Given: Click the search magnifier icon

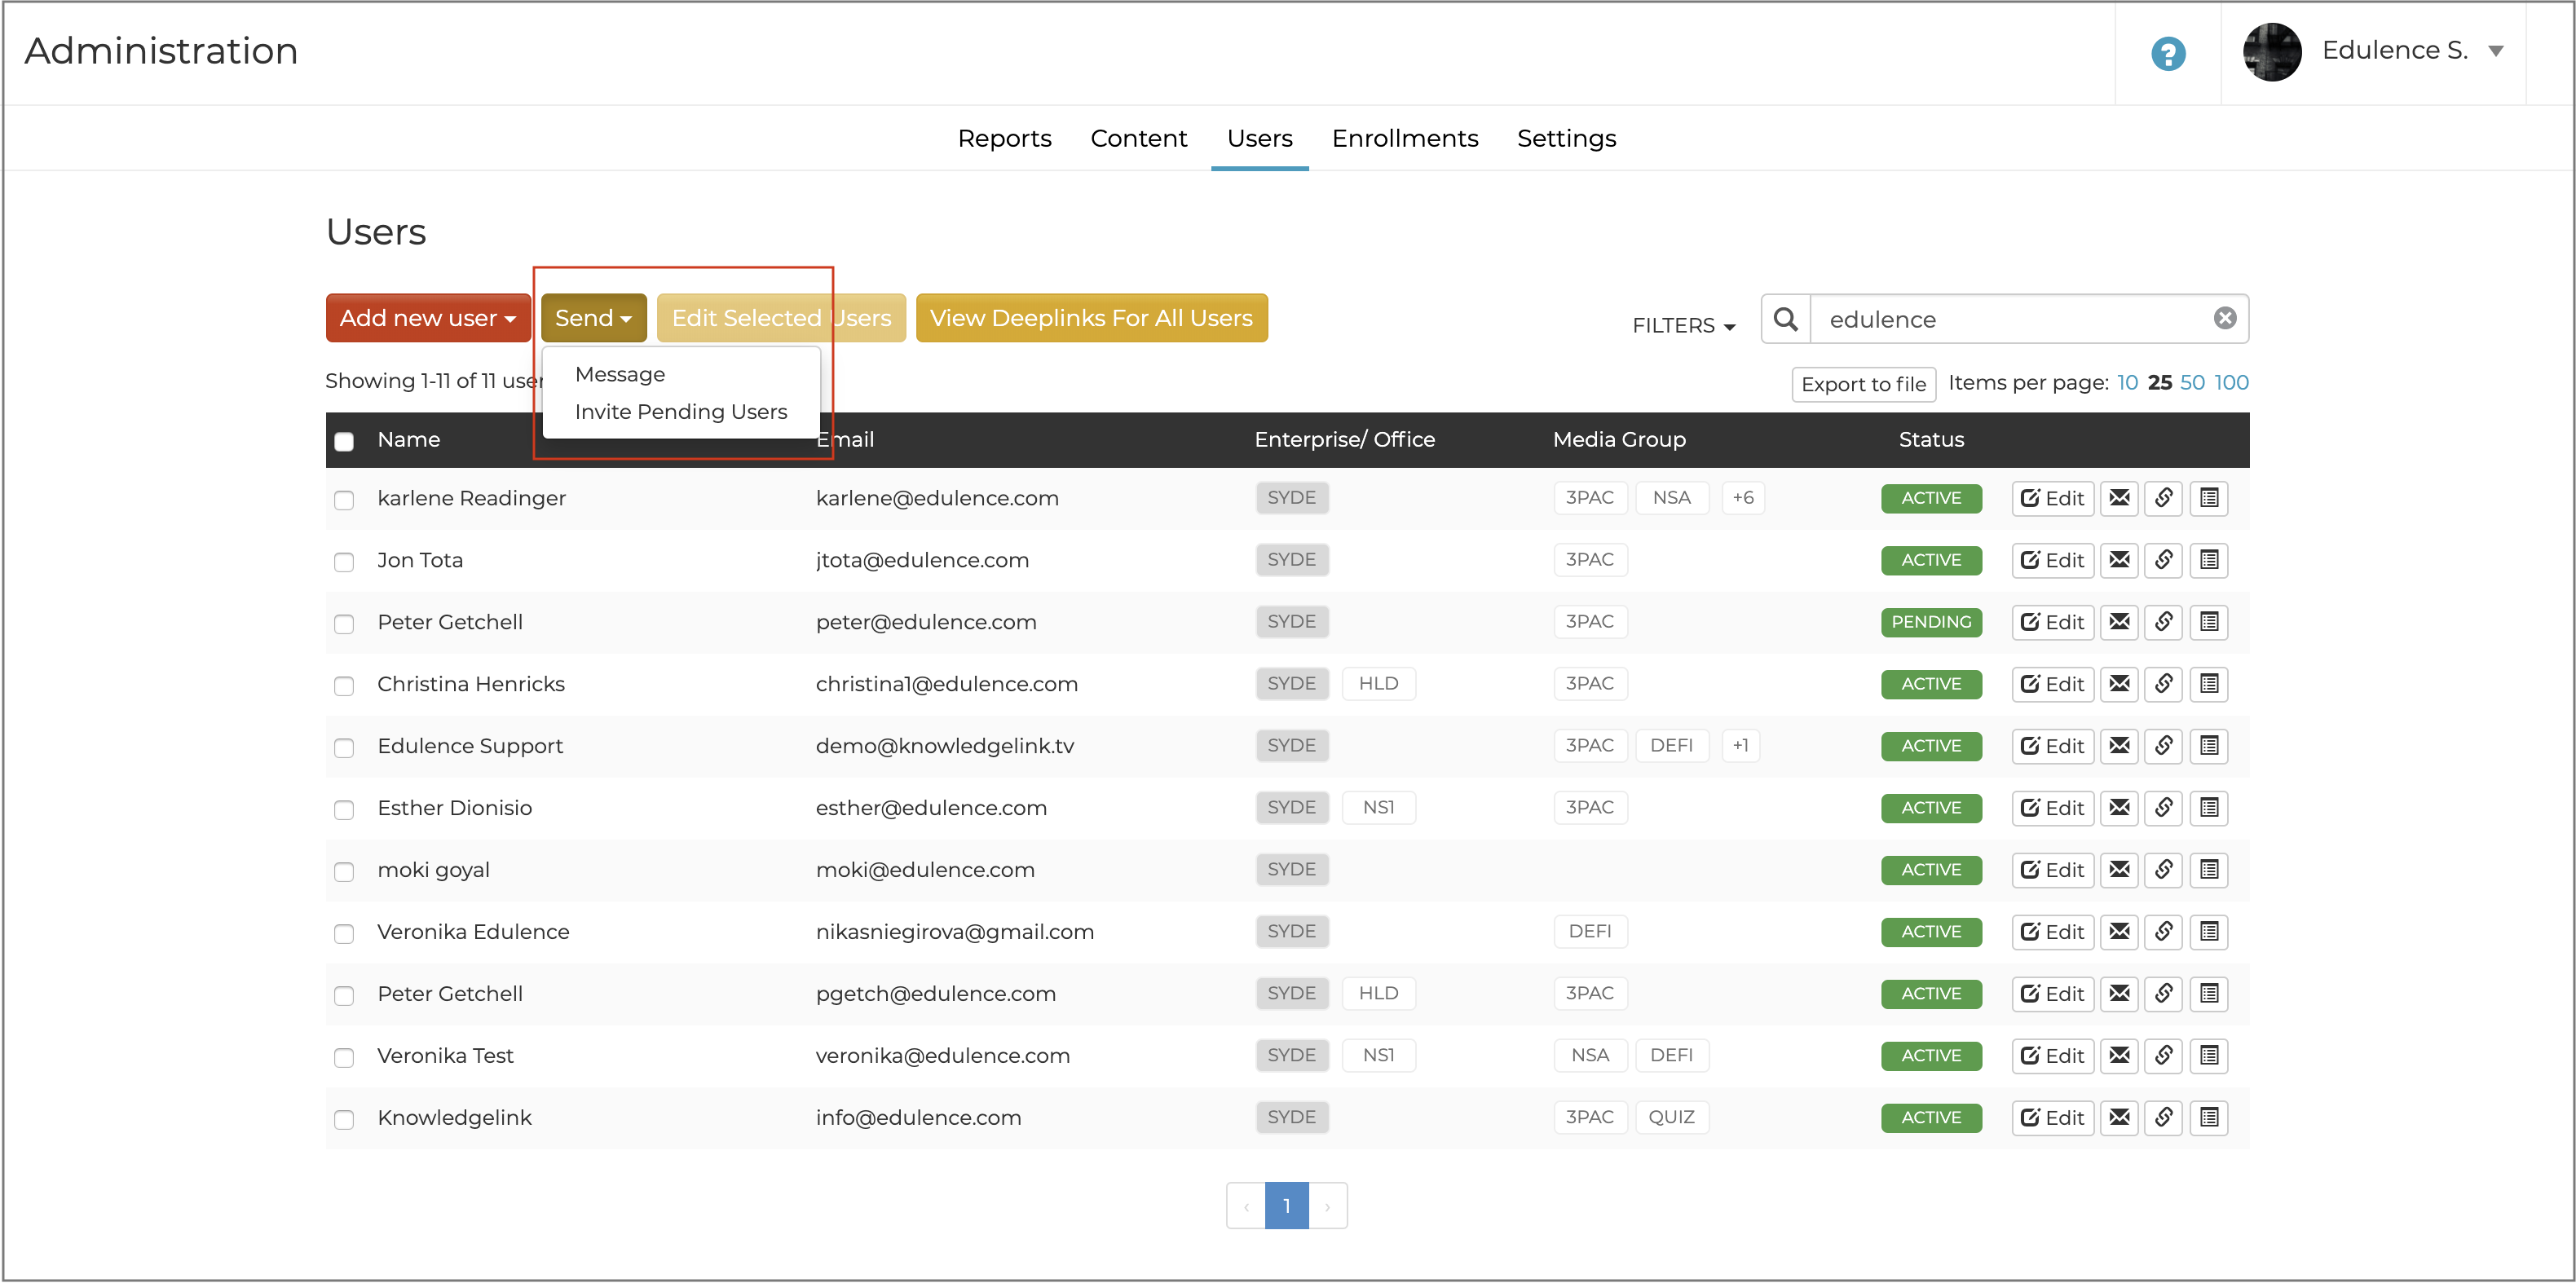Looking at the screenshot, I should coord(1786,319).
